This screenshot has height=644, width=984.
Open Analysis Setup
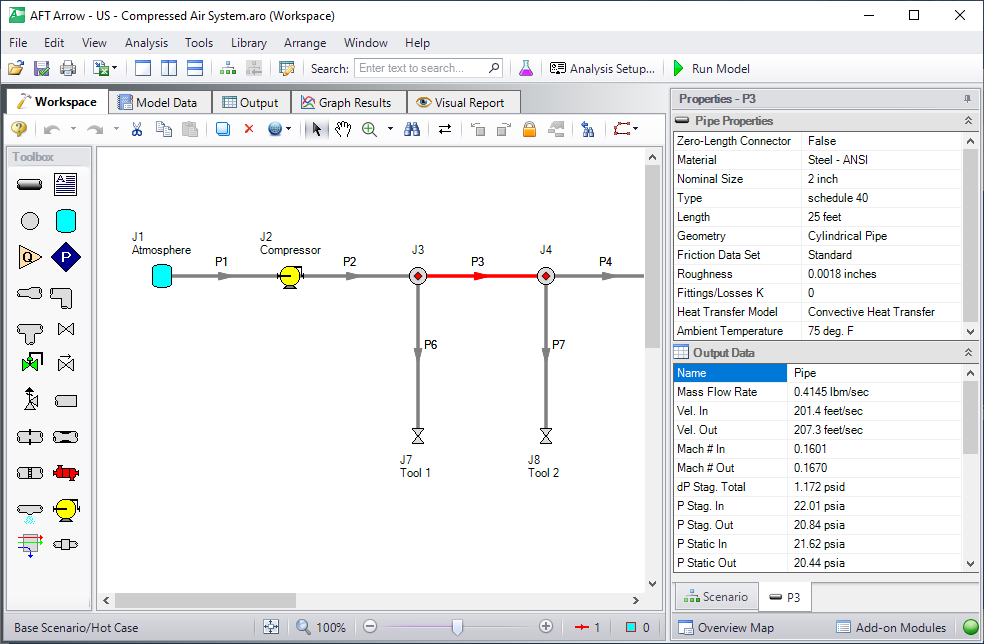(602, 68)
